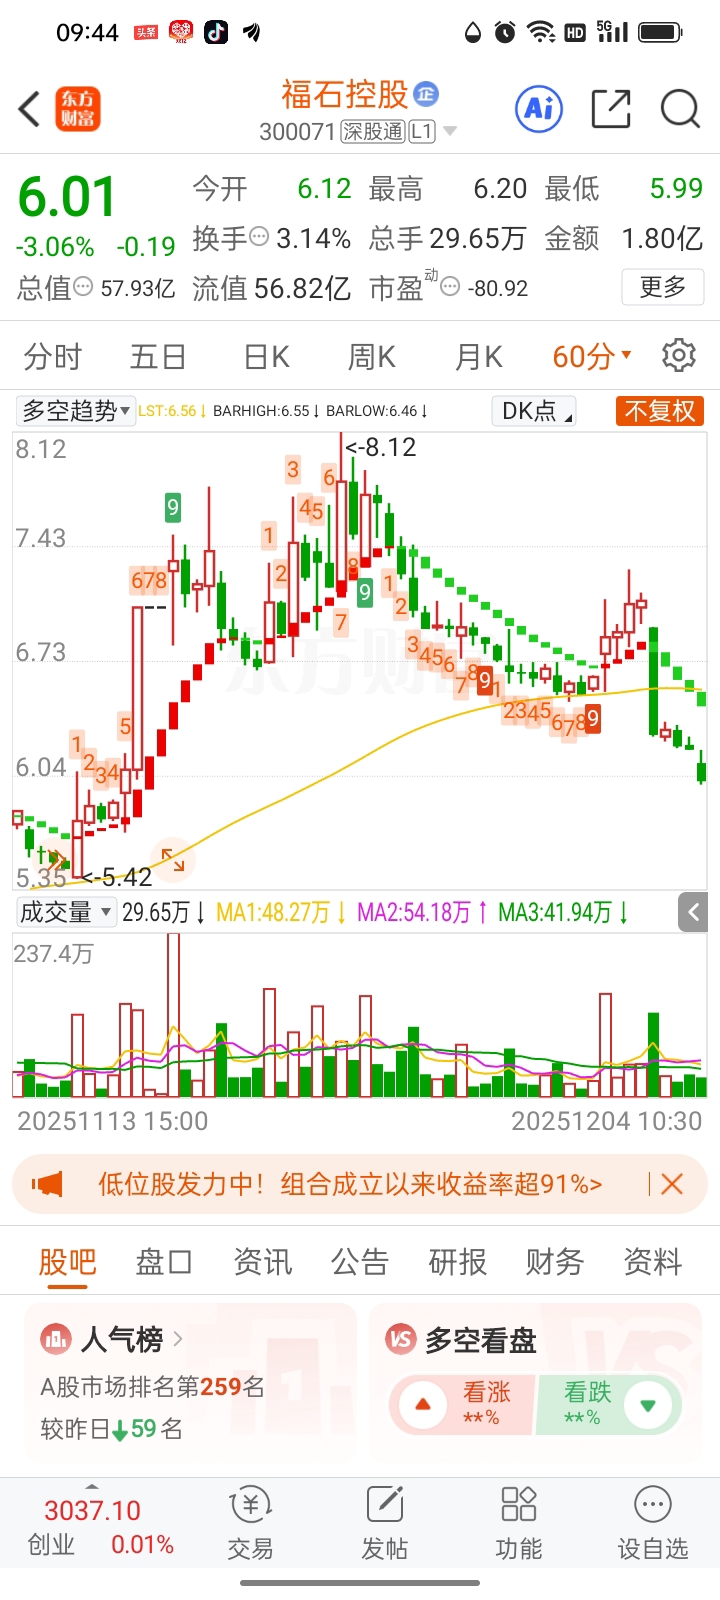
Task: Switch to 周K chart tab
Action: (x=372, y=356)
